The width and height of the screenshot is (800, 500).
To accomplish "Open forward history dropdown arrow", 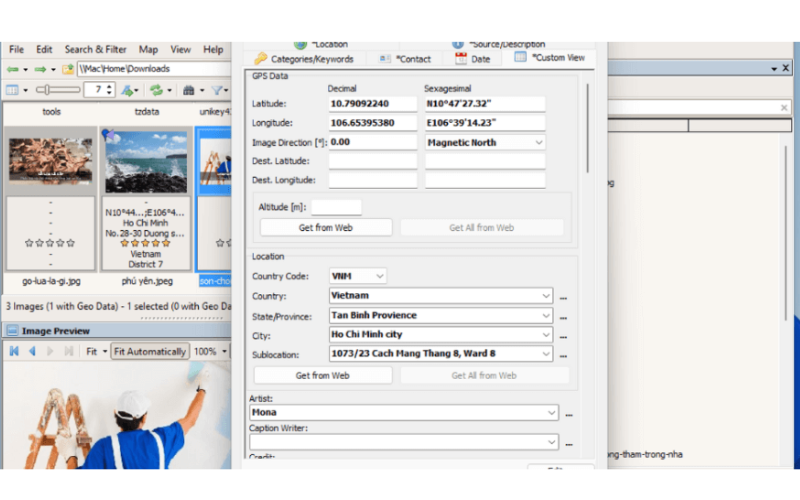I will pyautogui.click(x=53, y=69).
